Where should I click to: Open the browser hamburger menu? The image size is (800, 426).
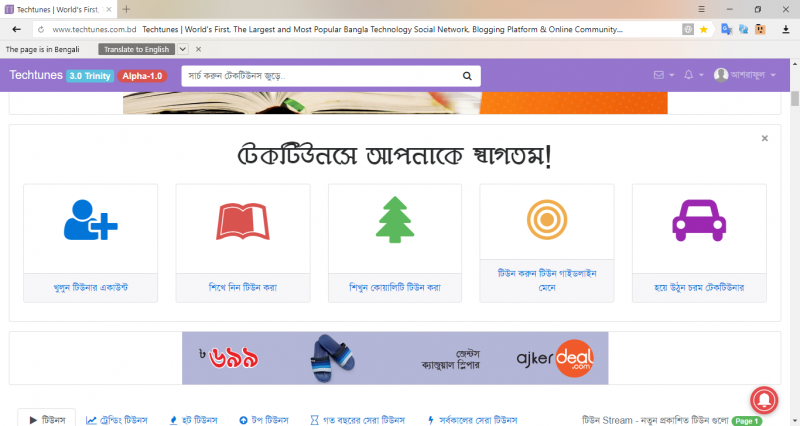(702, 9)
